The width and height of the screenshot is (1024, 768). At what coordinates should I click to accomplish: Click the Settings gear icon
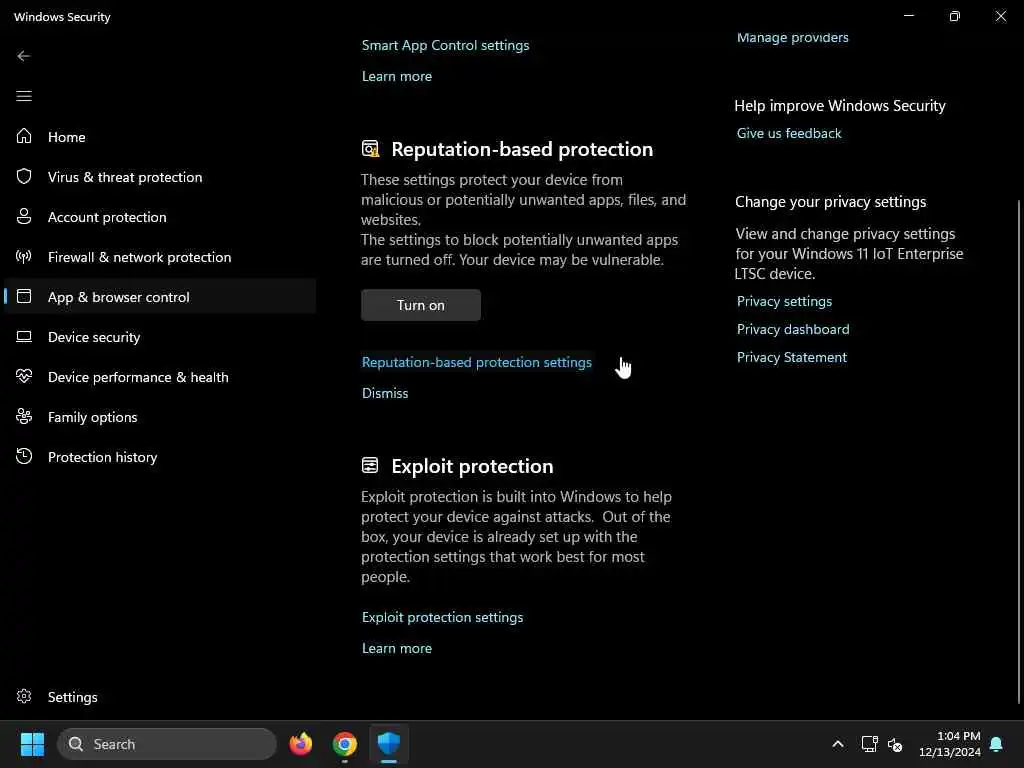tap(24, 697)
